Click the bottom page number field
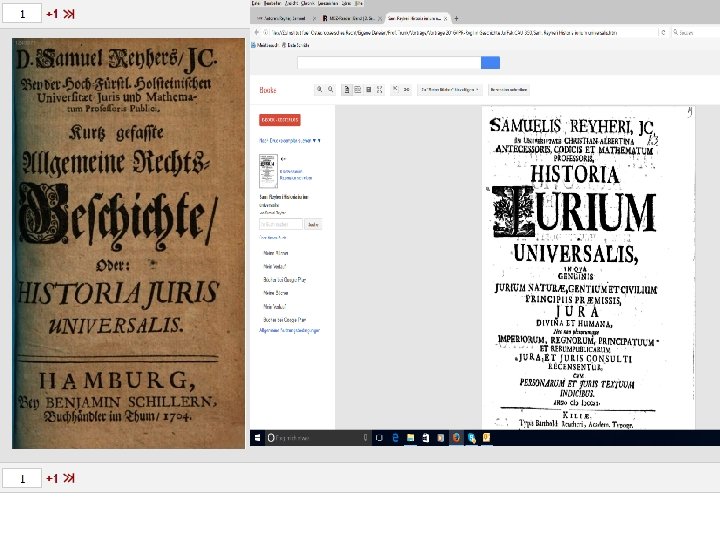The height and width of the screenshot is (540, 720). click(x=22, y=478)
